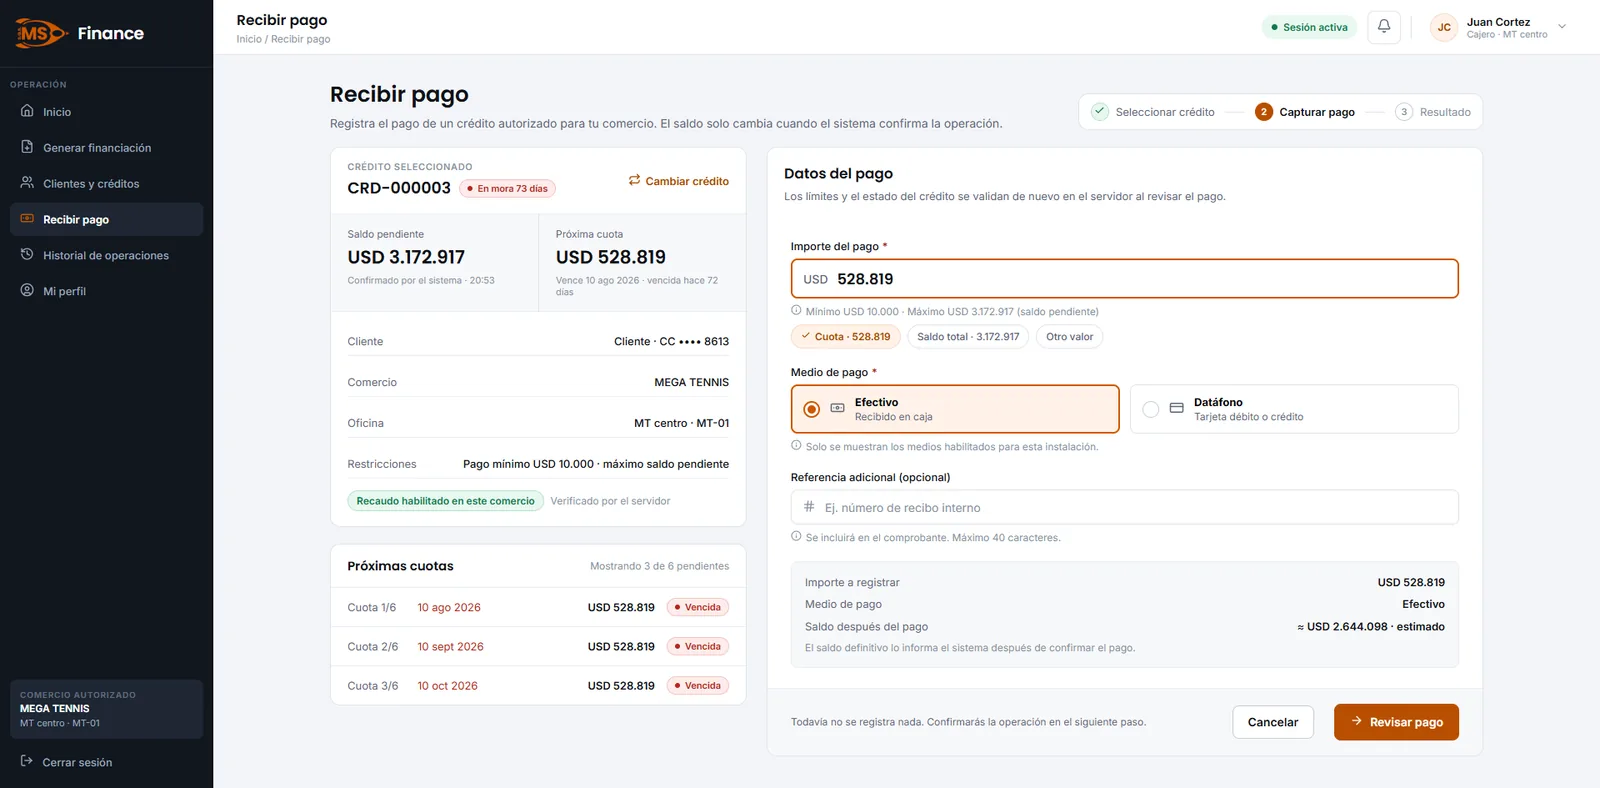Click the MS Finance logo

point(80,33)
